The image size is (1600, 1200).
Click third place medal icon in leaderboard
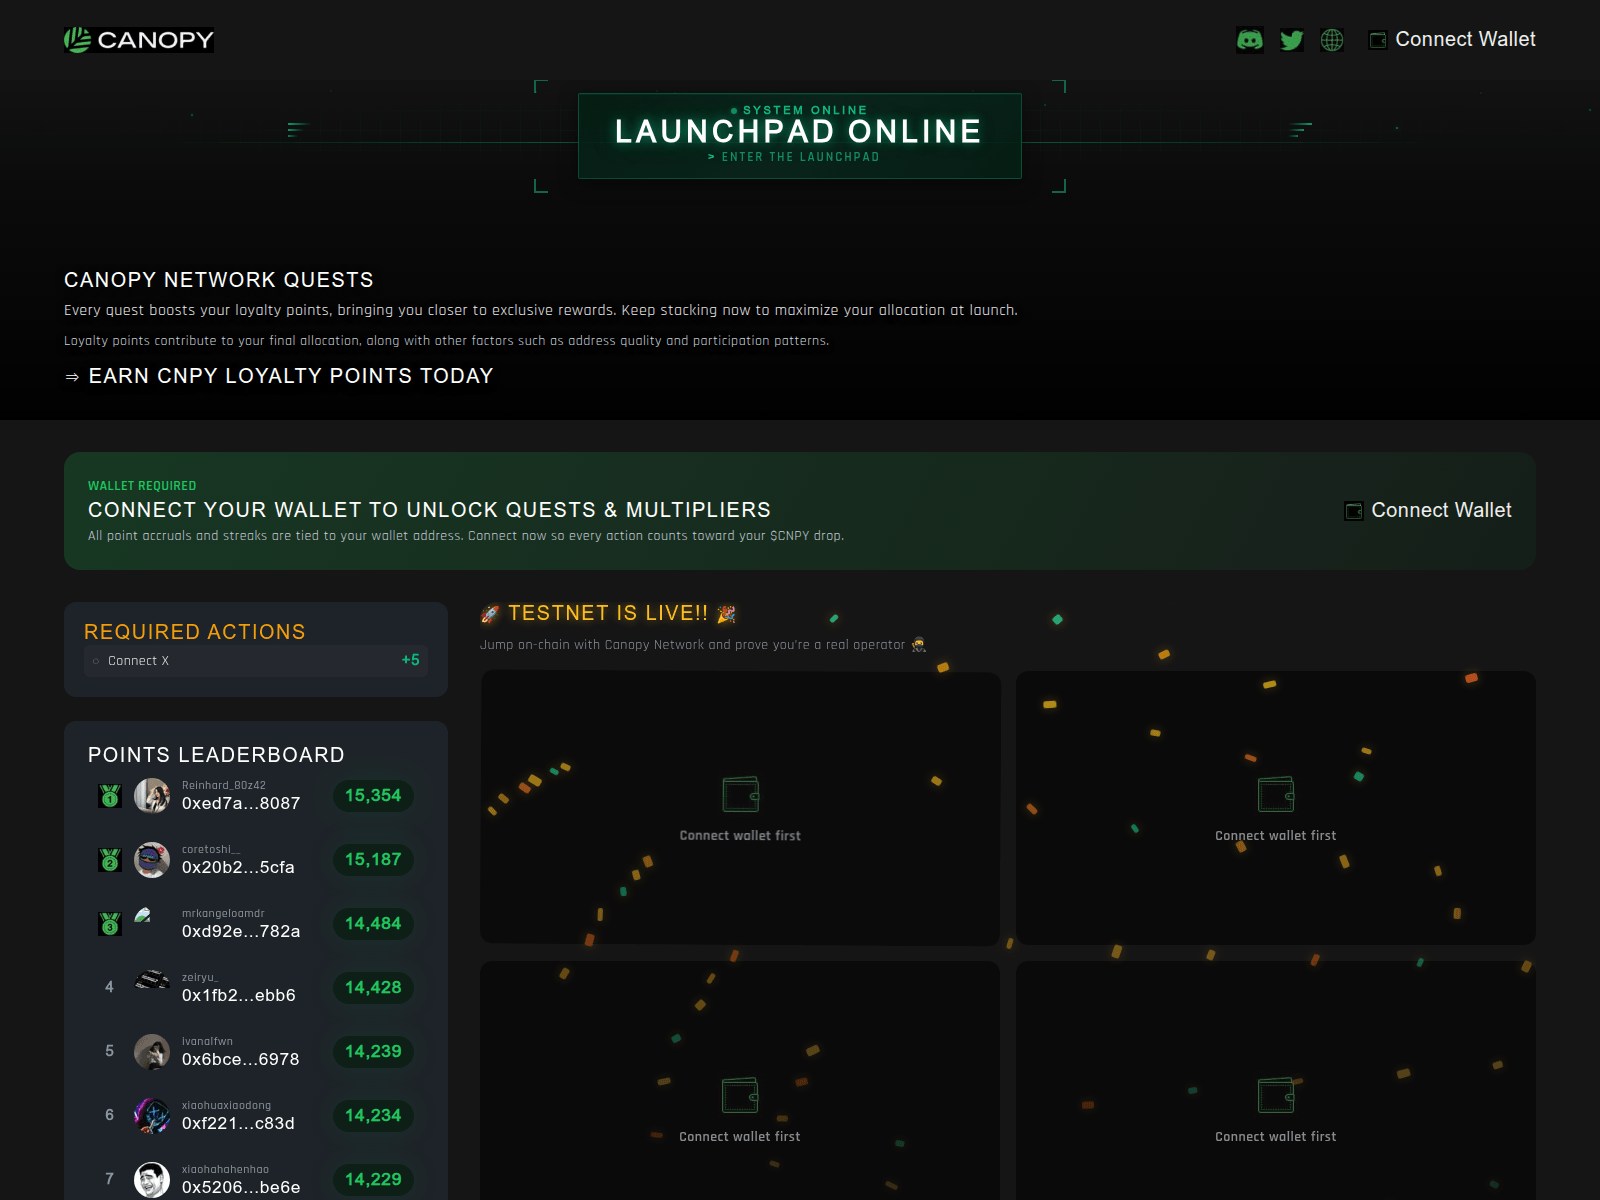(110, 924)
